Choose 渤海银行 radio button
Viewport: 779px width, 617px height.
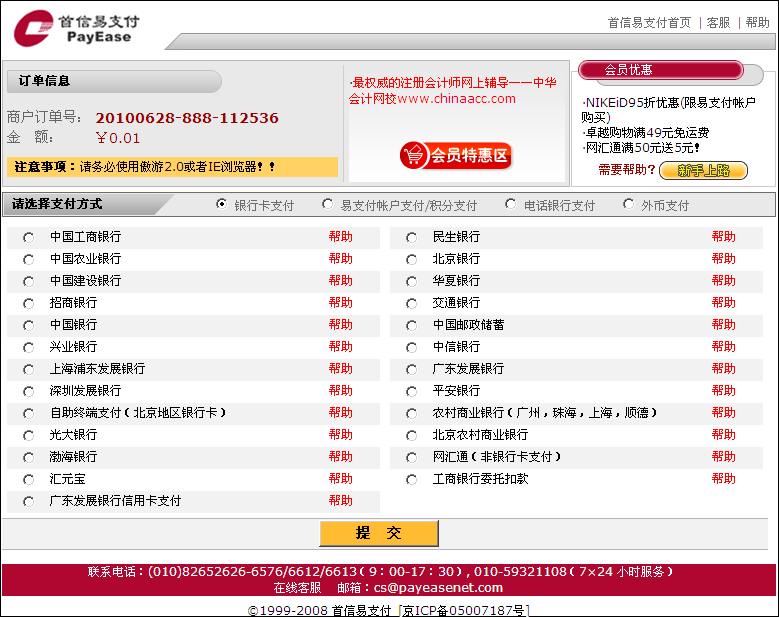(29, 458)
